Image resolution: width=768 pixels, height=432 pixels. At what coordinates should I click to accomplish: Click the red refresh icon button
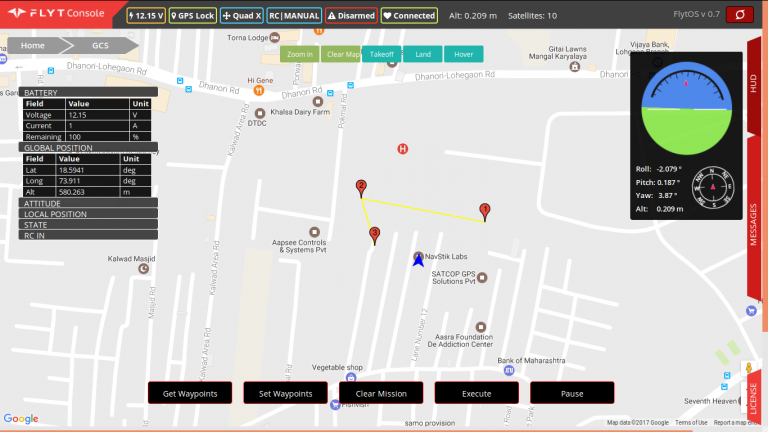click(x=740, y=15)
